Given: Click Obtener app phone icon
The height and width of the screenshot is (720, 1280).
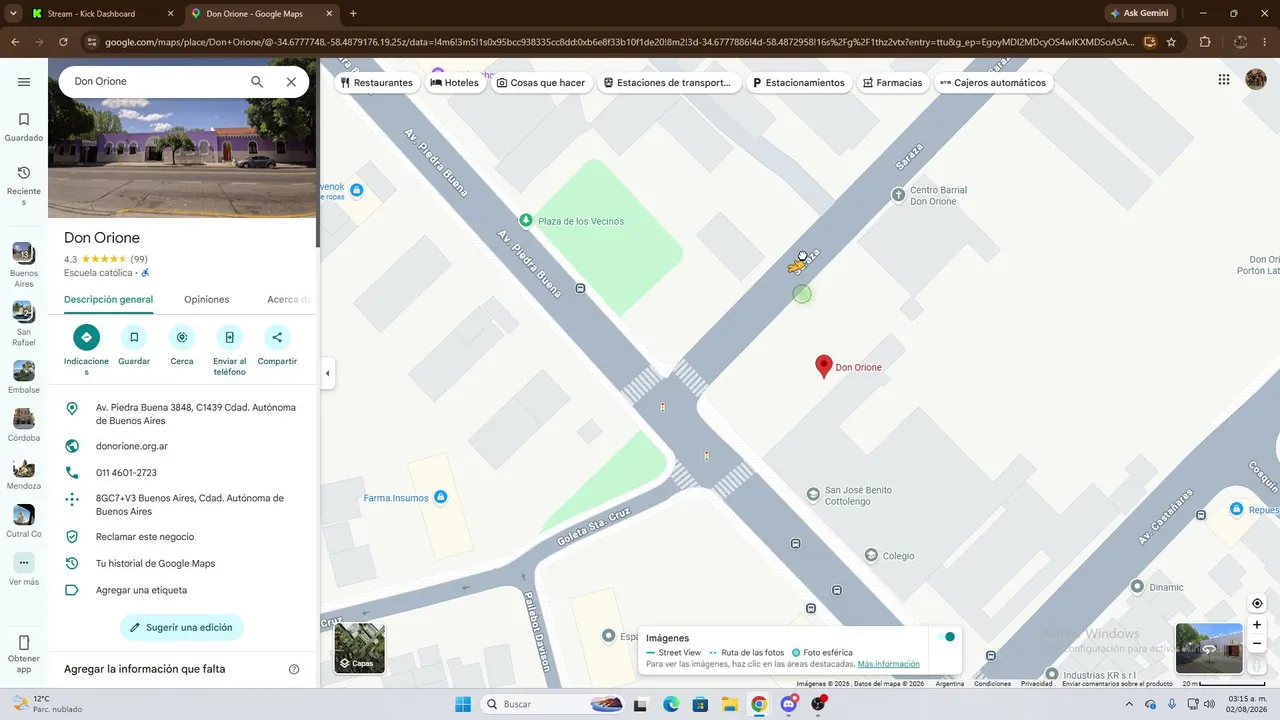Looking at the screenshot, I should click(x=24, y=643).
